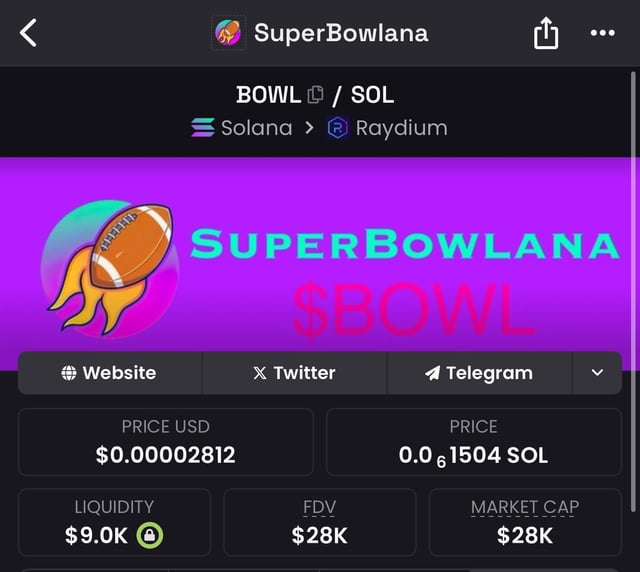Screen dimensions: 640x572
Task: Tap the Raydium DEX logo icon
Action: click(338, 128)
